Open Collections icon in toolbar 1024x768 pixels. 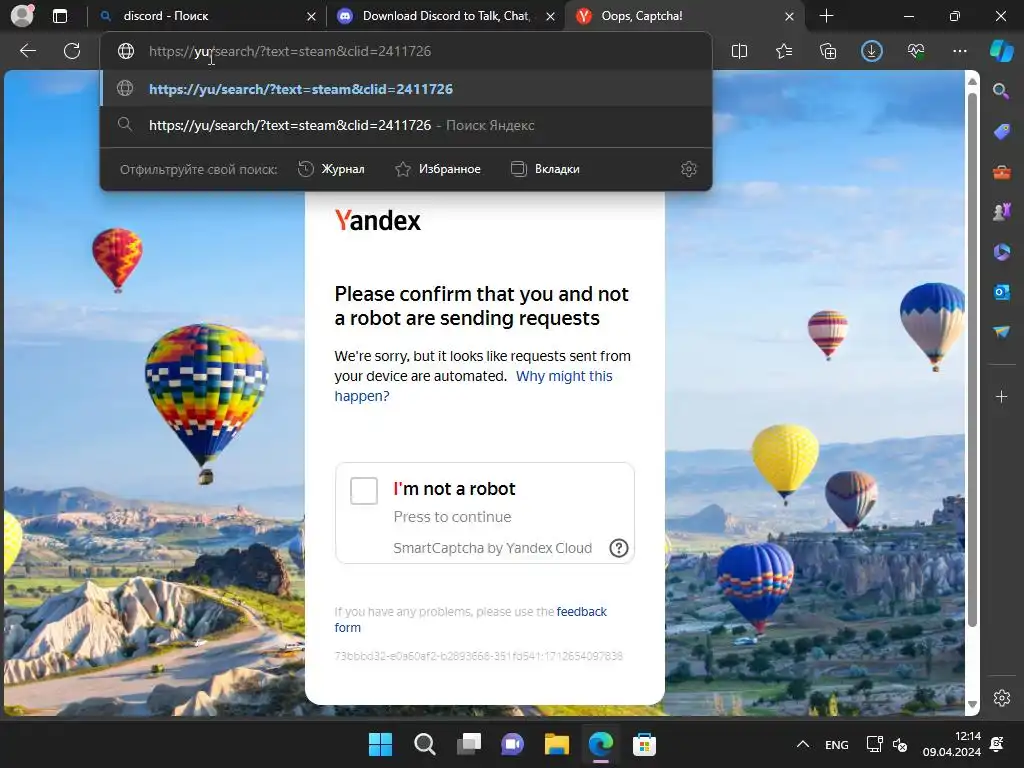[828, 51]
